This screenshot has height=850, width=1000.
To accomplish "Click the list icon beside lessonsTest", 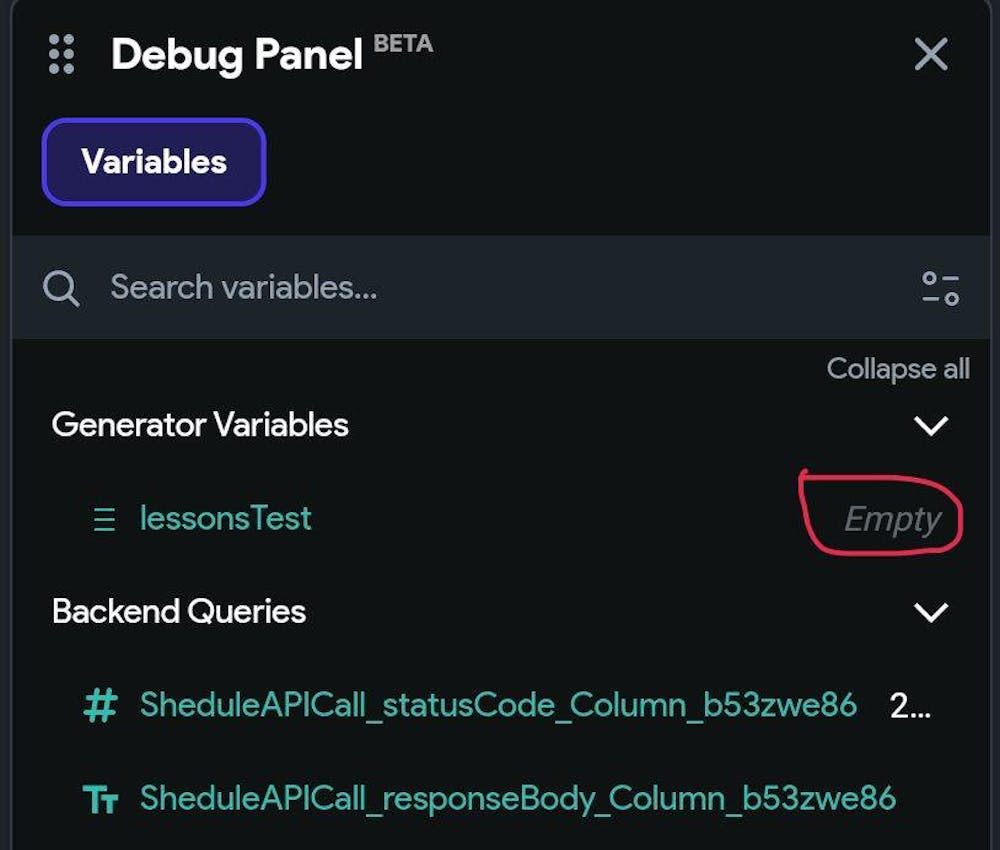I will (x=104, y=519).
